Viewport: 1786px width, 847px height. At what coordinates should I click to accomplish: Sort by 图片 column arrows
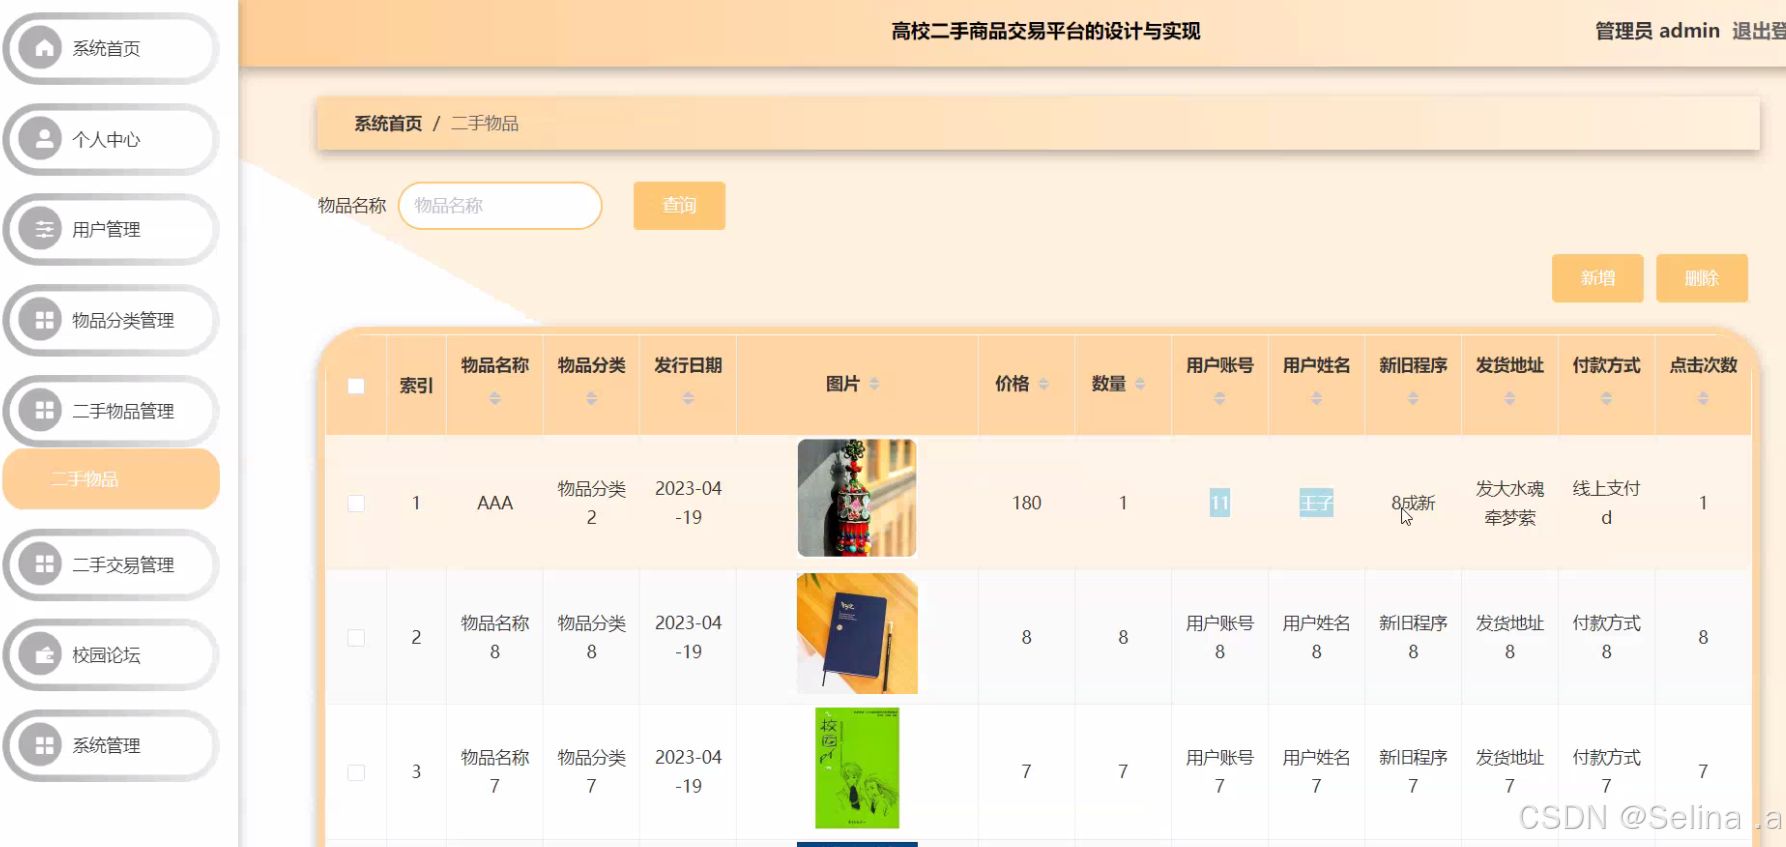coord(874,383)
